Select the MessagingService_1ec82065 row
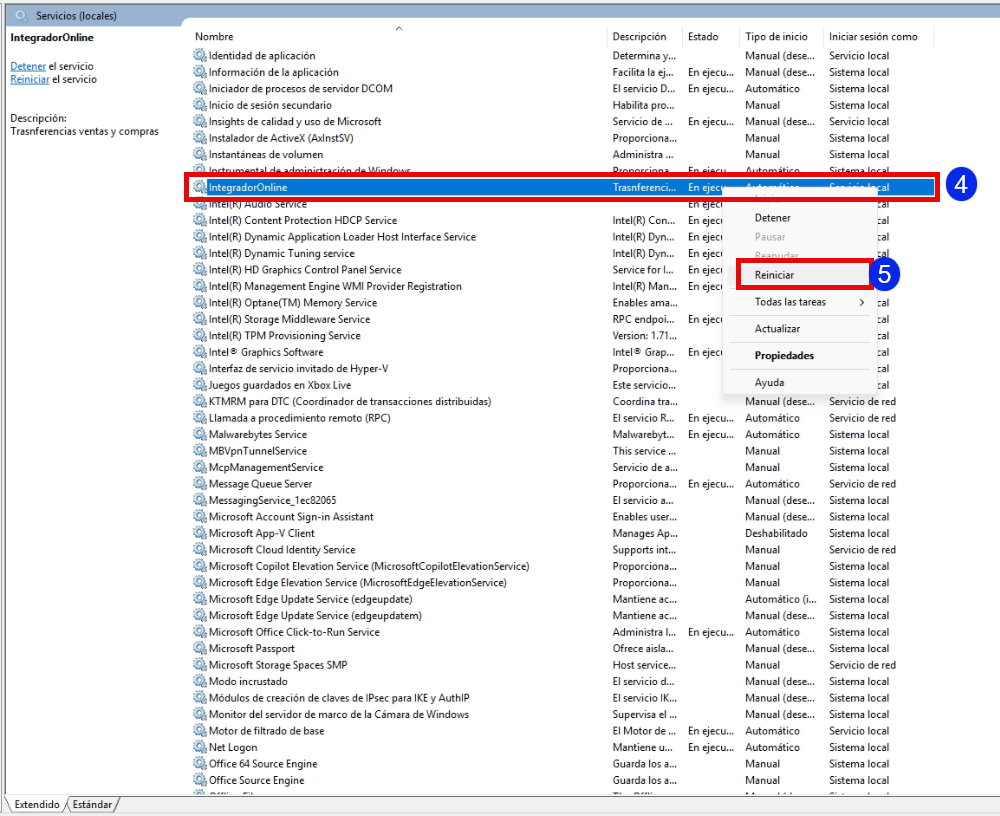Viewport: 1000px width, 816px height. [x=564, y=500]
